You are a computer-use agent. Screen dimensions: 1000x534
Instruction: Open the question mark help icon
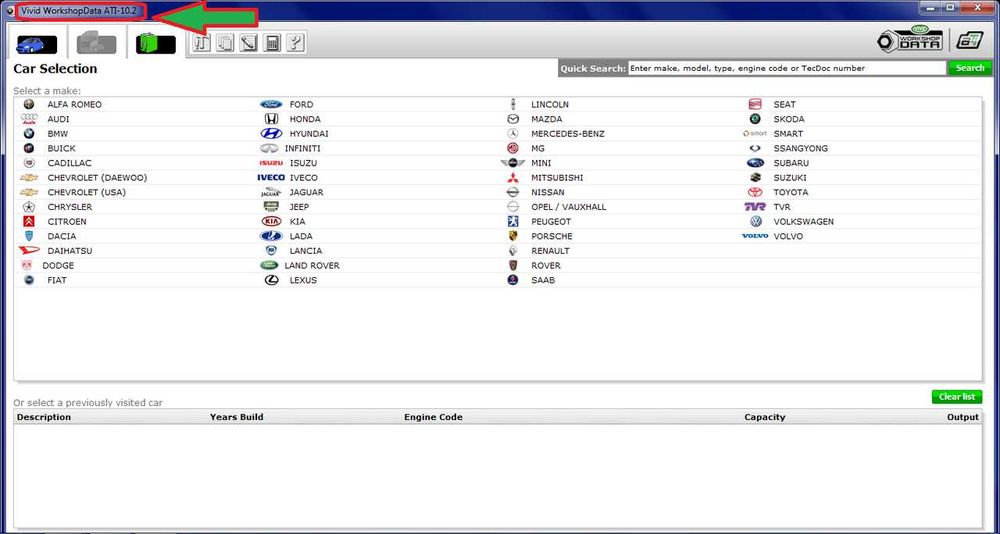point(295,43)
